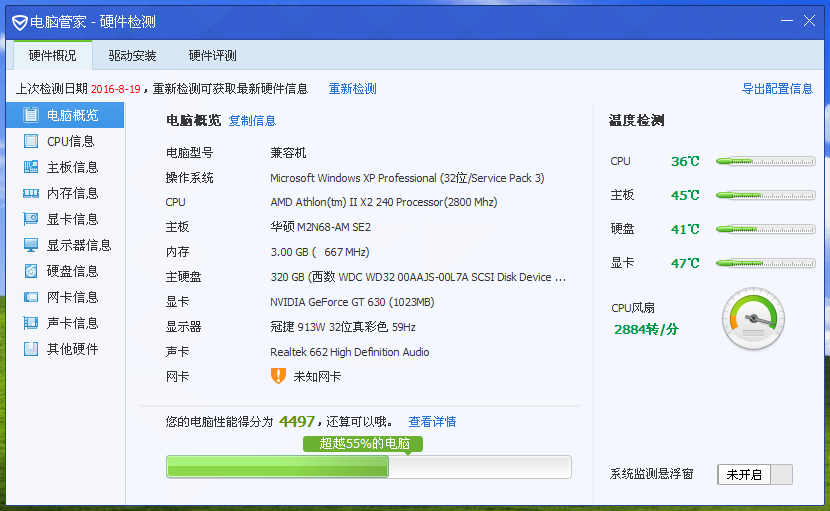Click the 36℃ CPU temperature value
The width and height of the screenshot is (830, 511).
pyautogui.click(x=685, y=162)
